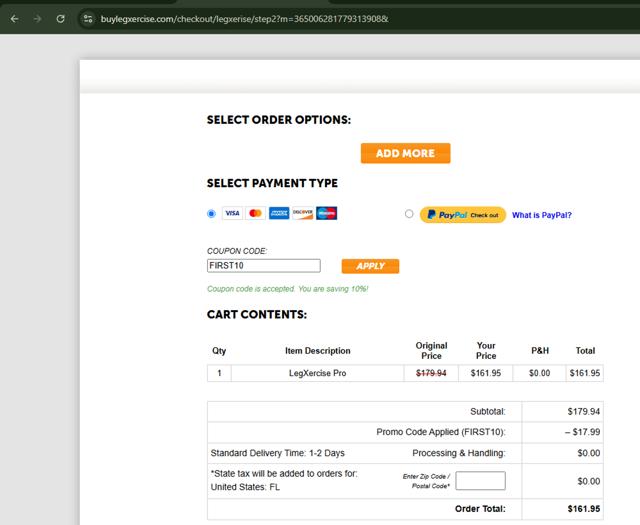Click the 'Coupon code is accepted' message
This screenshot has height=525, width=640.
[287, 289]
